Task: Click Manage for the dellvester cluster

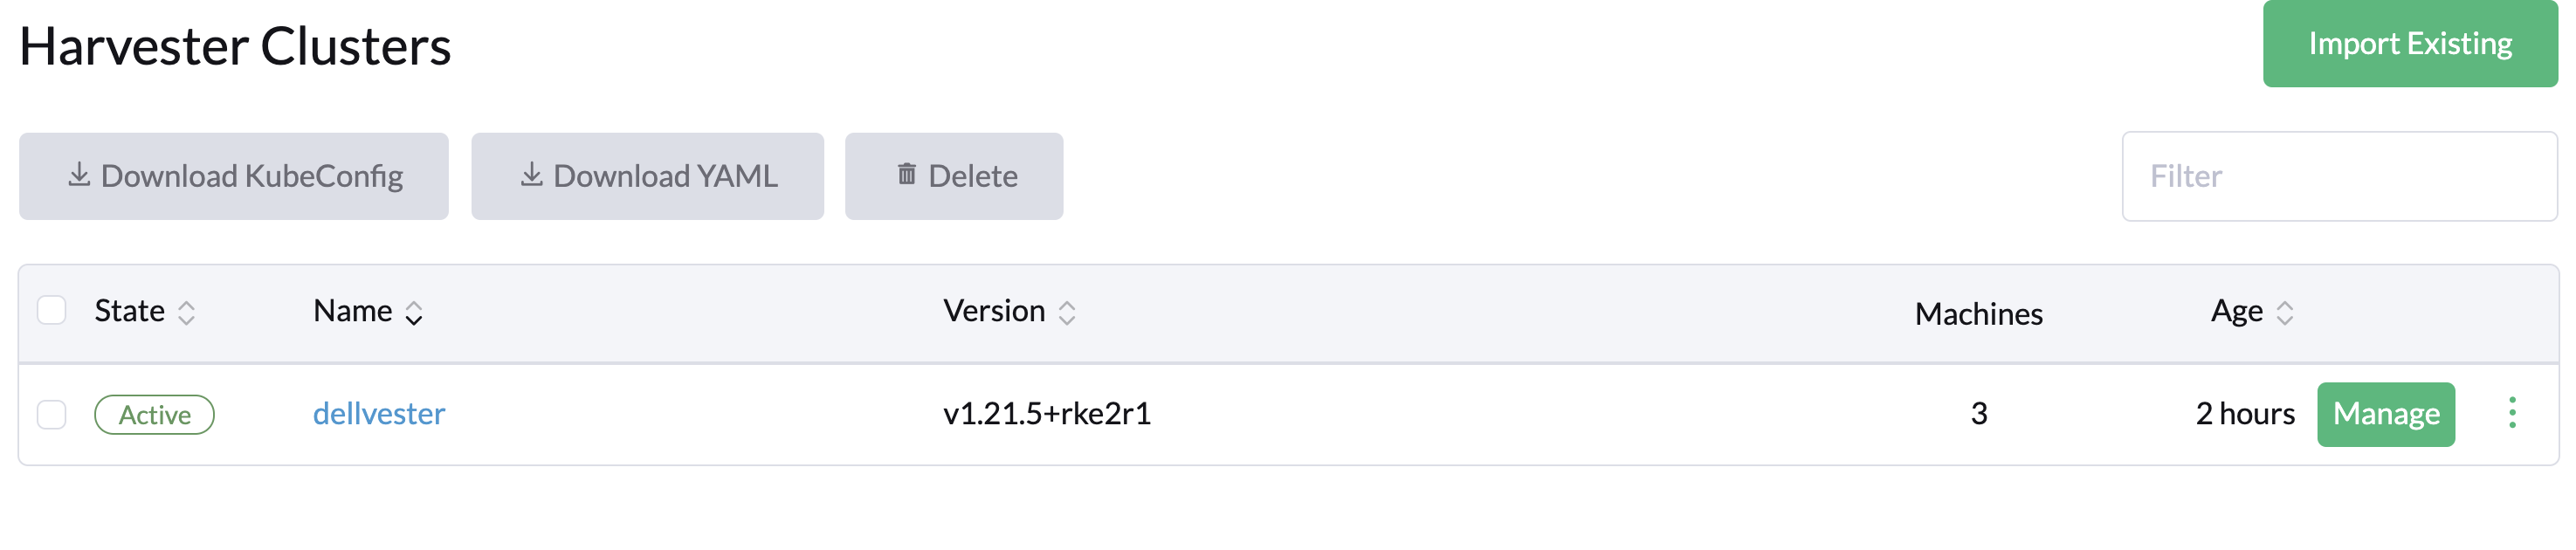Action: point(2386,414)
